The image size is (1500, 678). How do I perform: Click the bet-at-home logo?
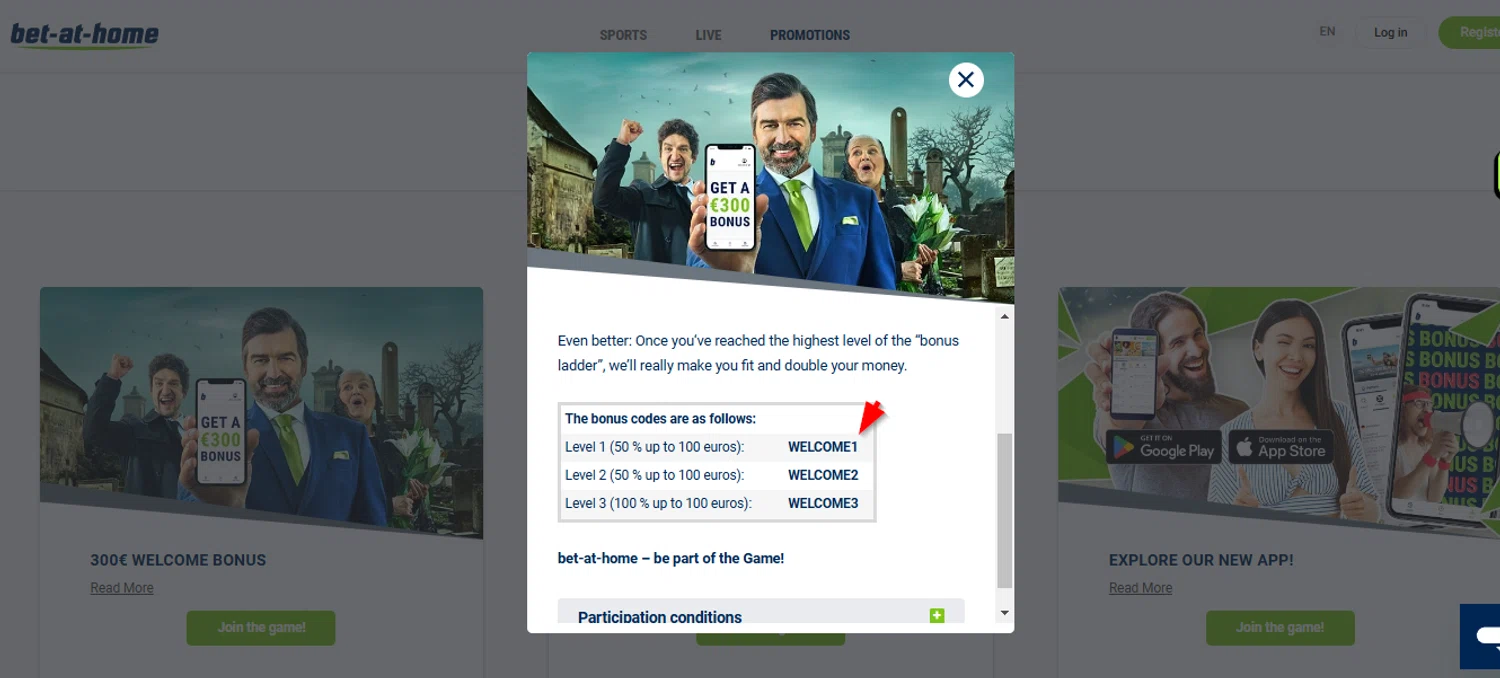point(85,36)
